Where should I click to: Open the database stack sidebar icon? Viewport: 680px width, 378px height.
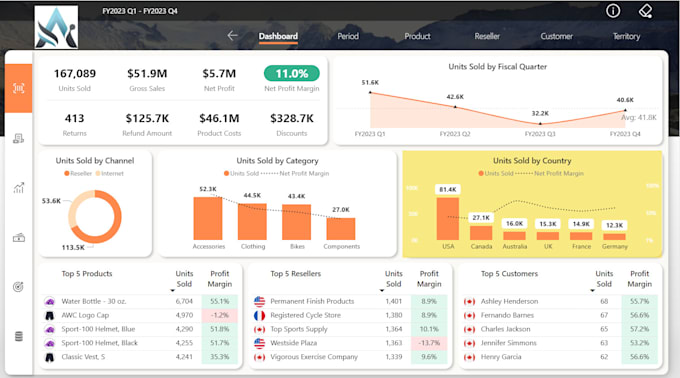18,336
